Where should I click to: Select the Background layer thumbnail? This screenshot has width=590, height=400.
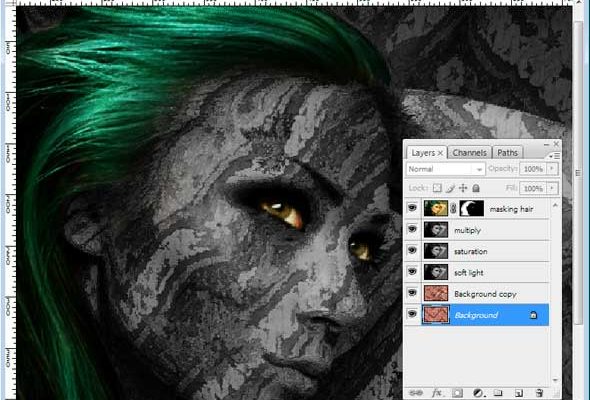436,315
